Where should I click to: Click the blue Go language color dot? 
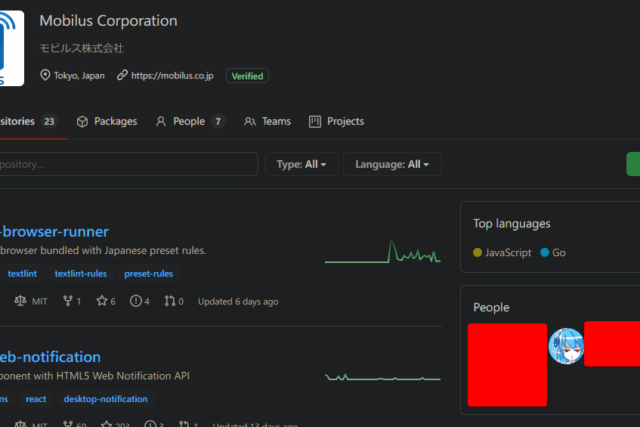pyautogui.click(x=544, y=253)
